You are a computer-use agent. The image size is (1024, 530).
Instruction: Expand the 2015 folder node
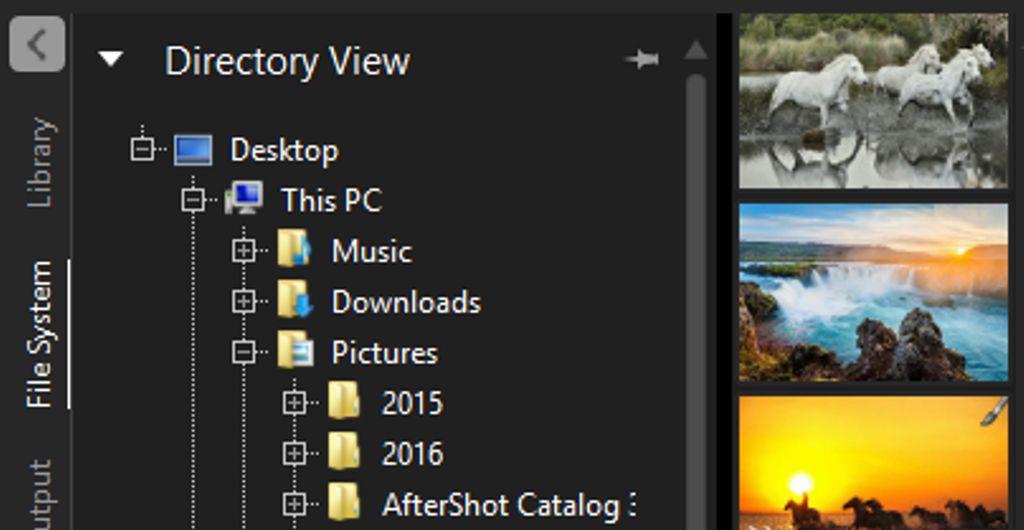tap(293, 403)
